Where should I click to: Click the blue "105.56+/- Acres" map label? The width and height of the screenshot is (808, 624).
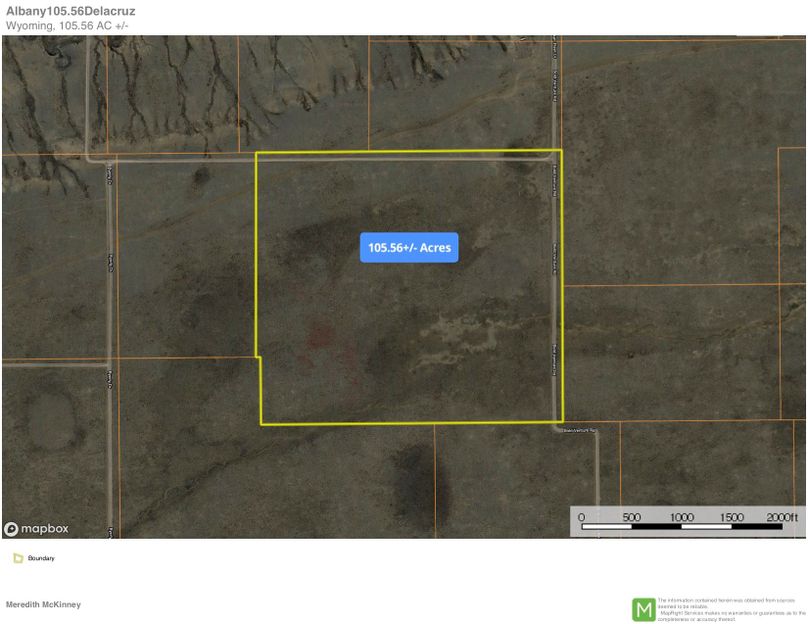pos(408,247)
